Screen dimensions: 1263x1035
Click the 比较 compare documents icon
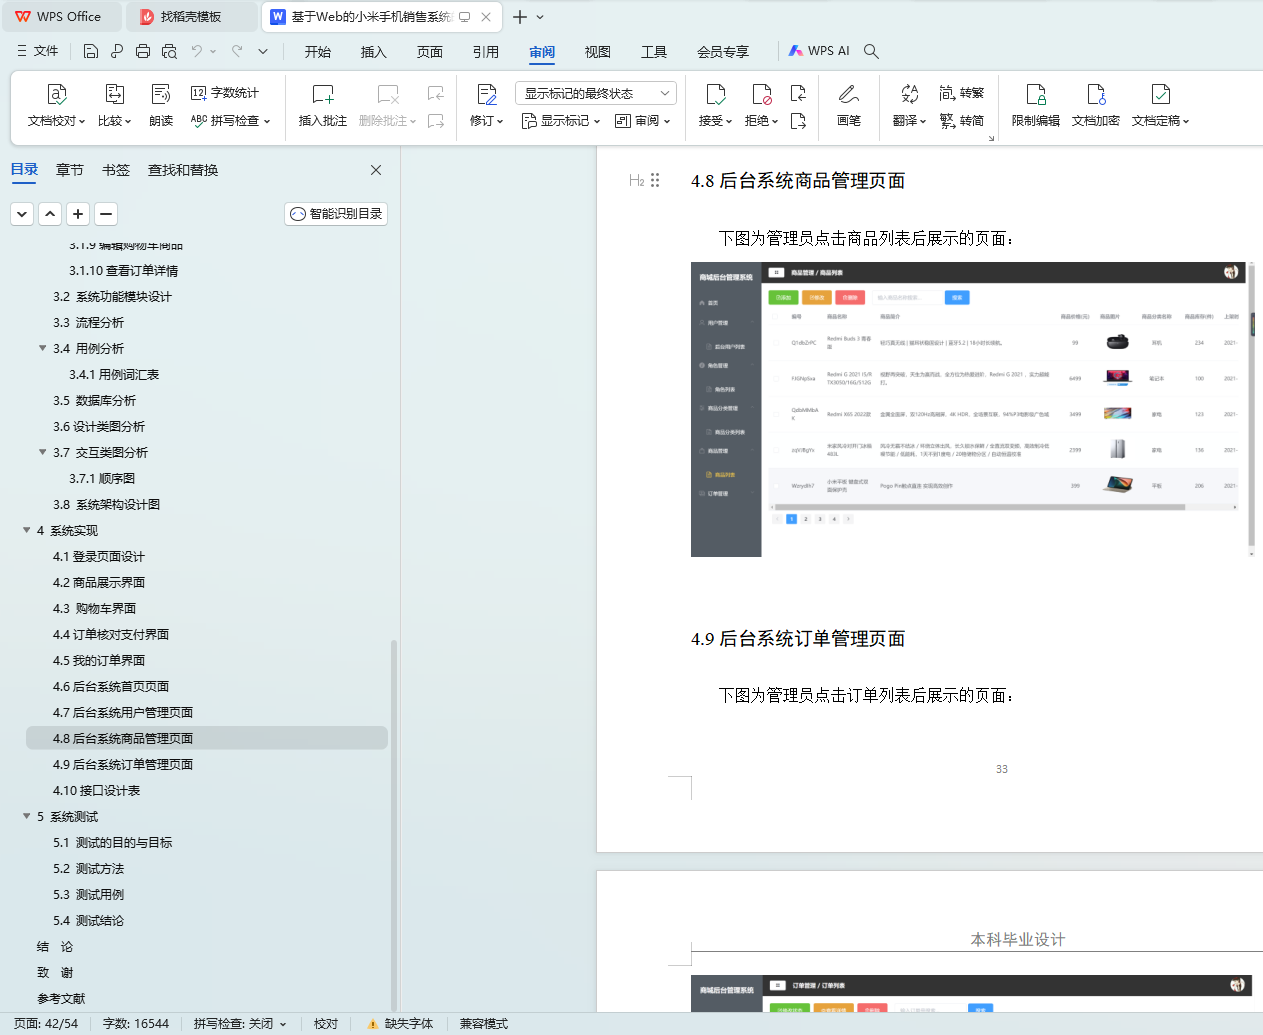[114, 94]
